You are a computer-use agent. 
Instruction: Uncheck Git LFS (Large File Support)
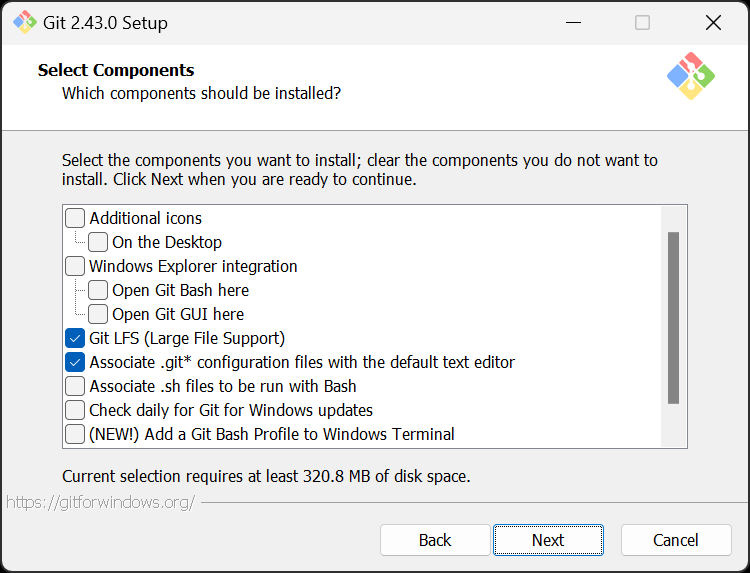pyautogui.click(x=75, y=338)
